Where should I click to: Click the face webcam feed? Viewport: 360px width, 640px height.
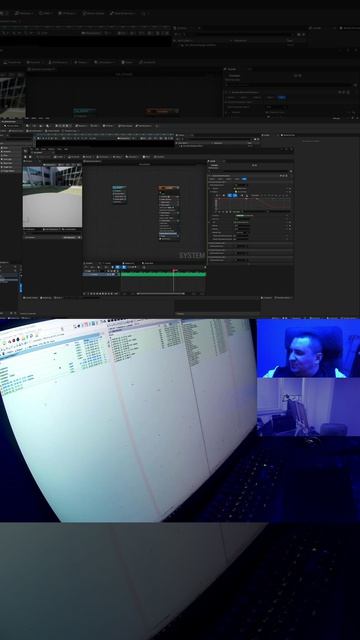click(x=308, y=348)
